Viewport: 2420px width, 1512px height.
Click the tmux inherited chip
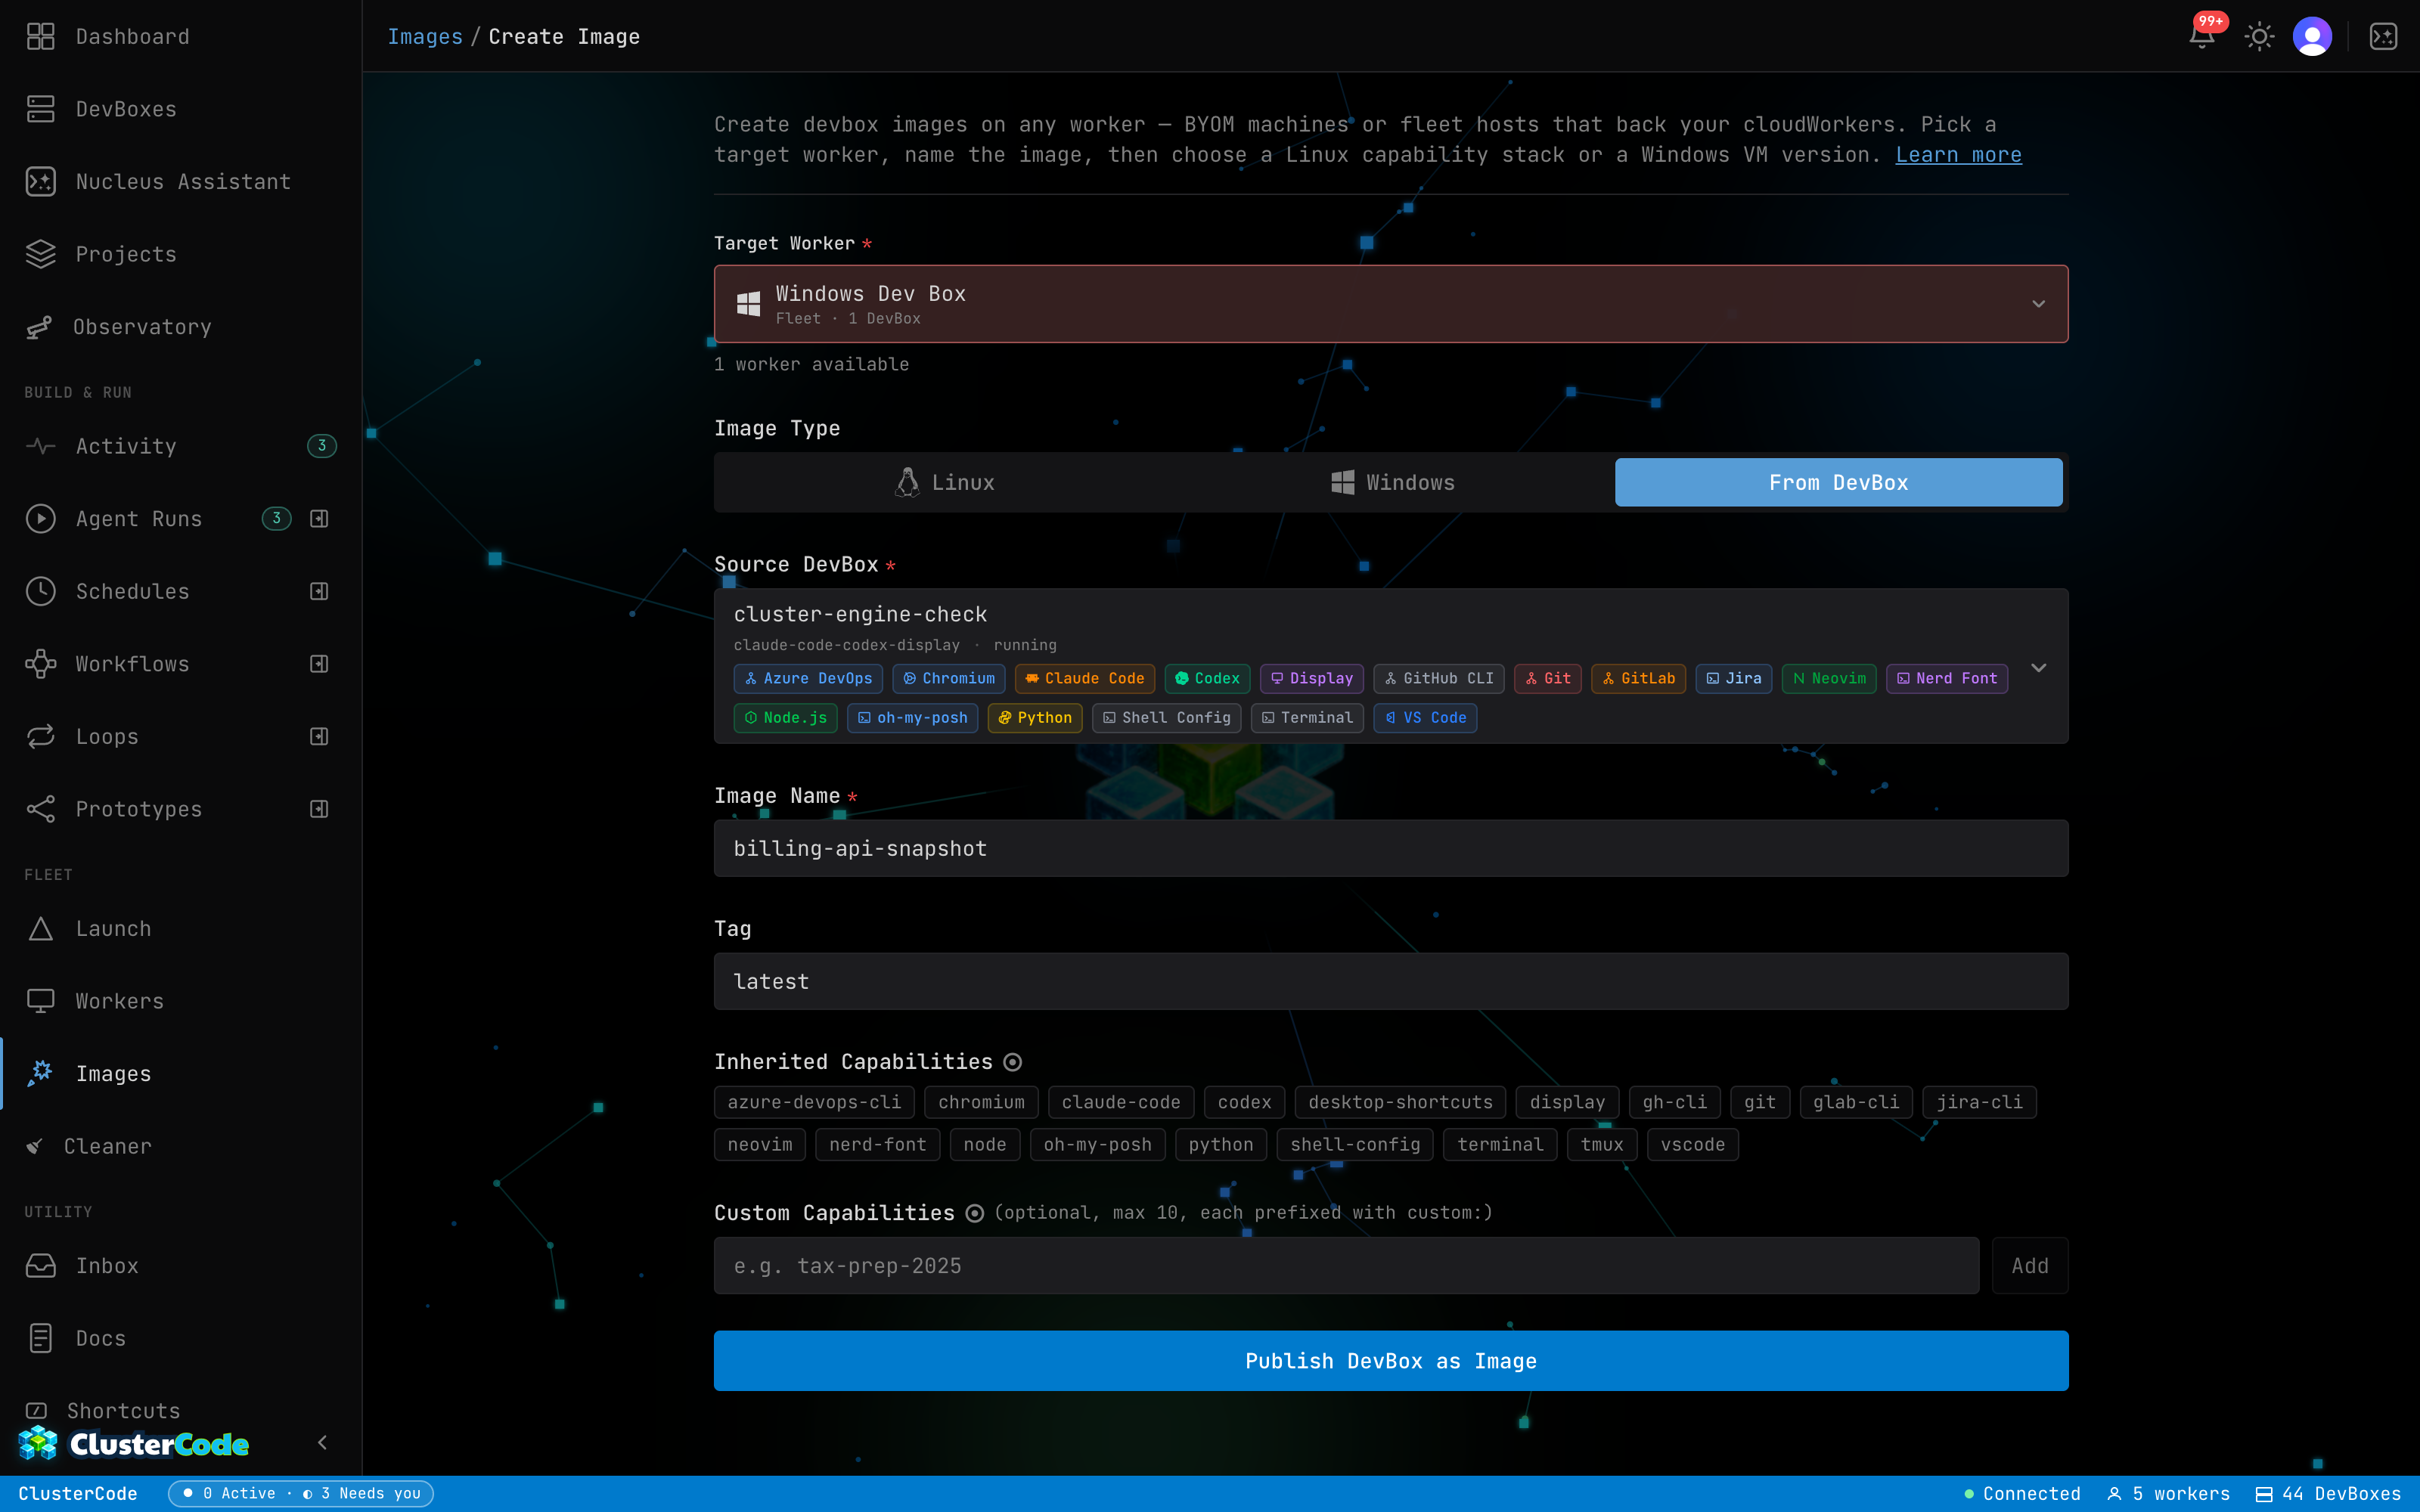coord(1602,1144)
